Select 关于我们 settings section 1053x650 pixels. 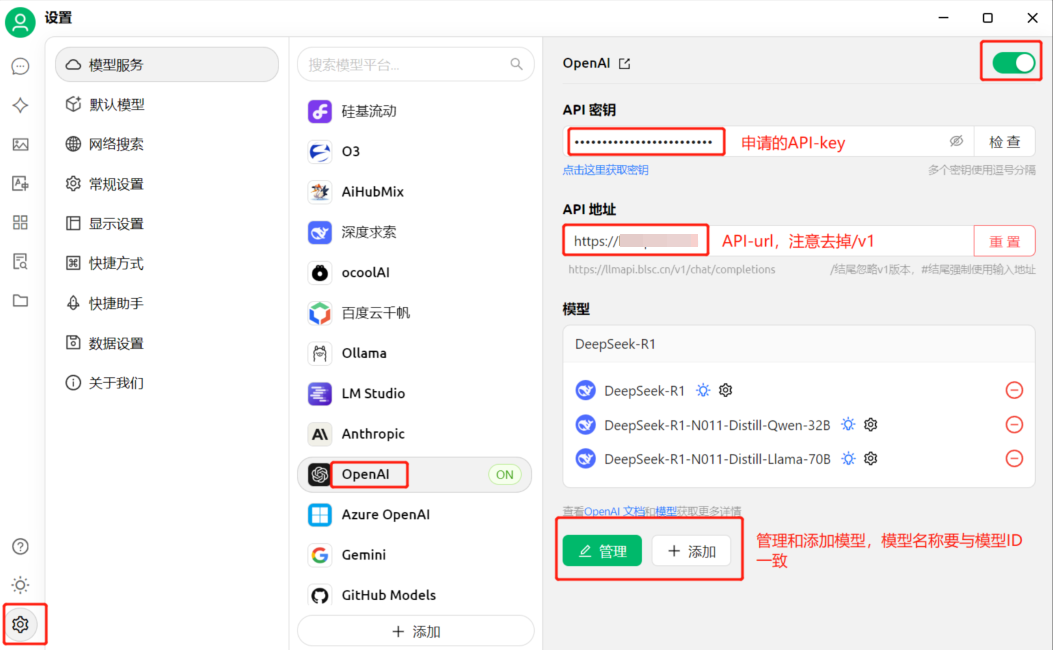click(x=167, y=383)
